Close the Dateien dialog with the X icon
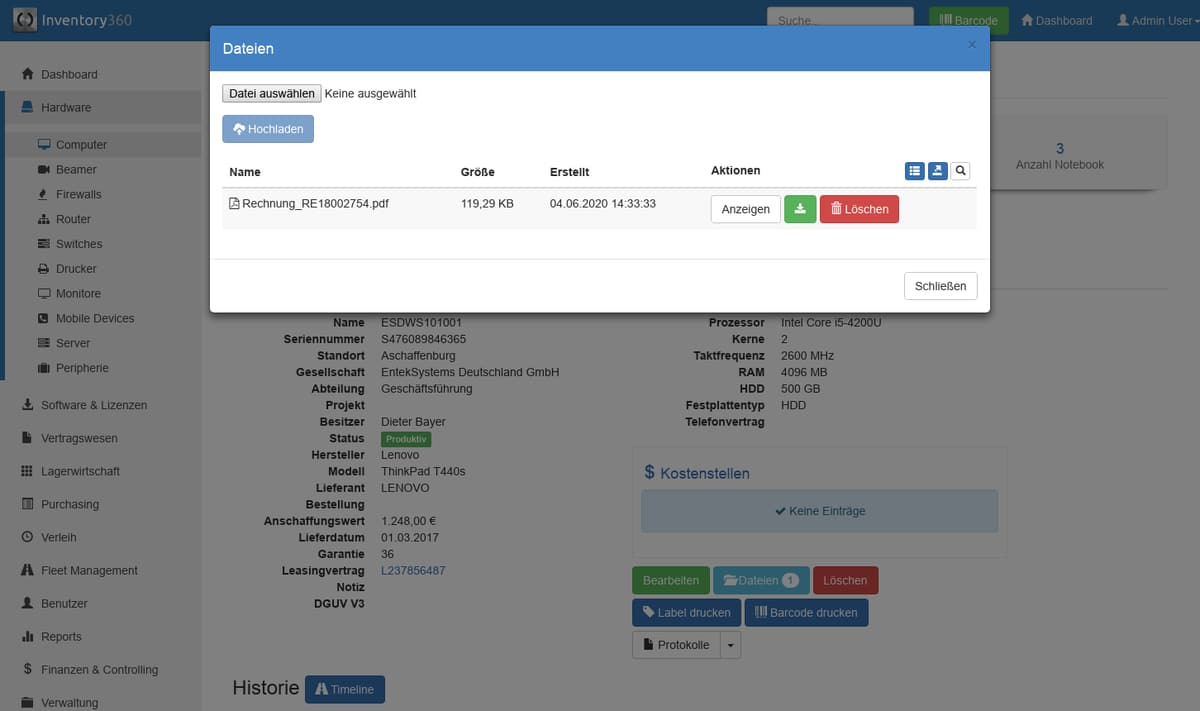 (971, 45)
